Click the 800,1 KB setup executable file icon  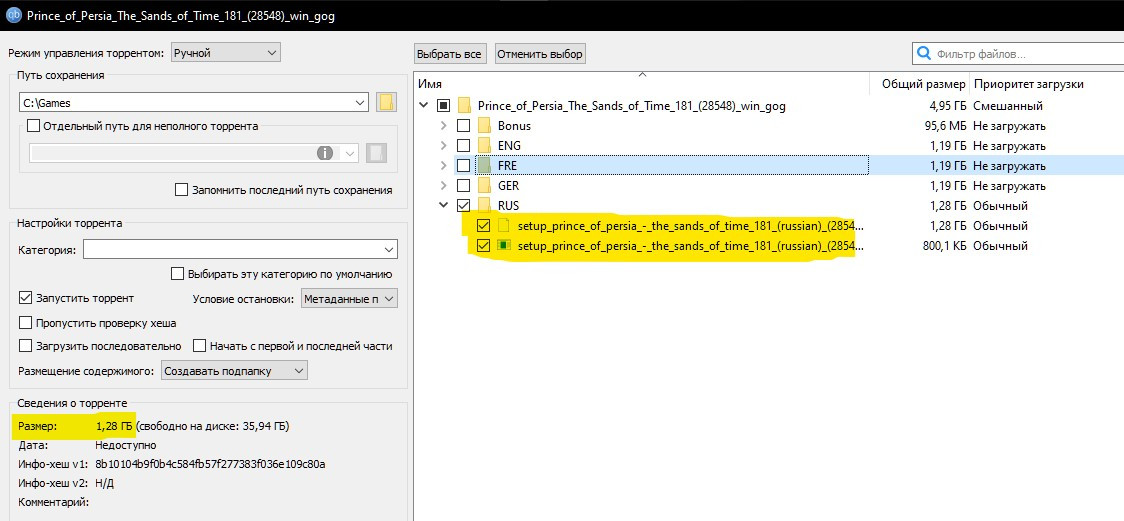coord(504,246)
